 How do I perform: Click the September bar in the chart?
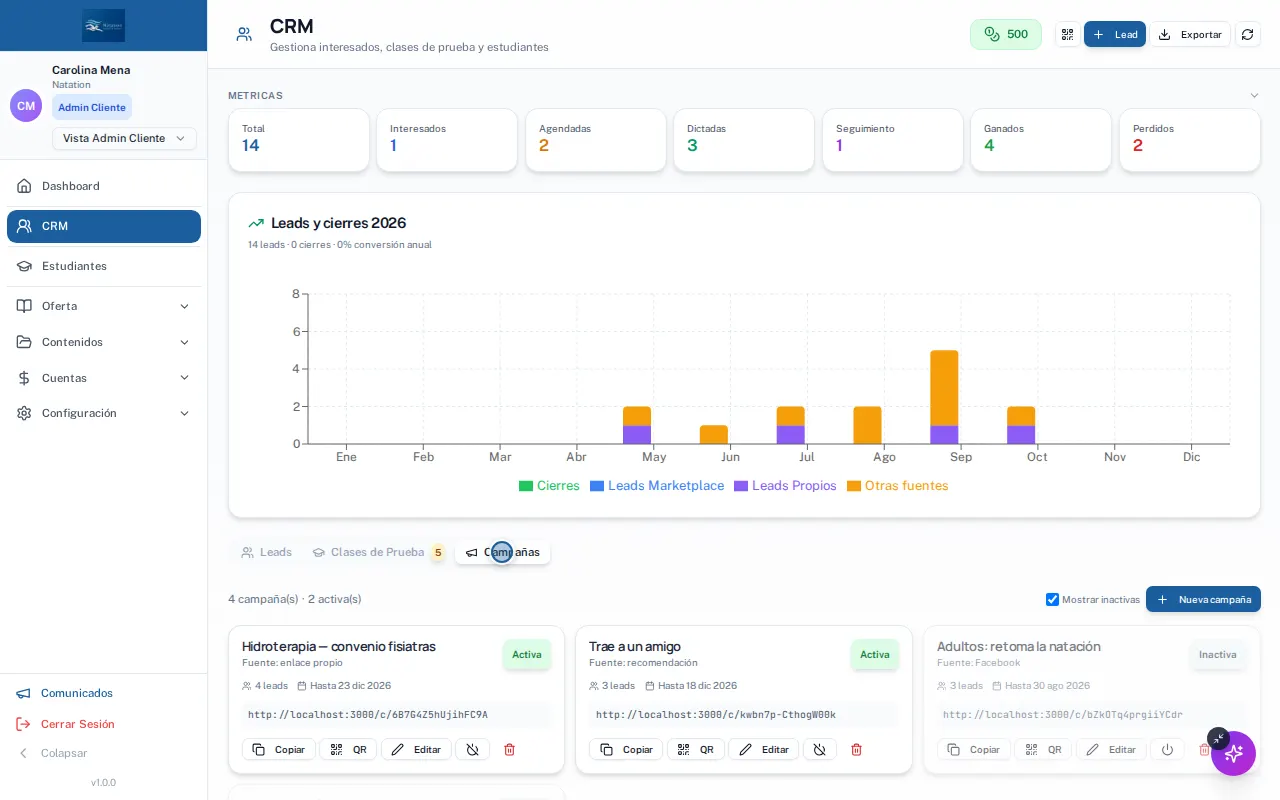pos(944,397)
